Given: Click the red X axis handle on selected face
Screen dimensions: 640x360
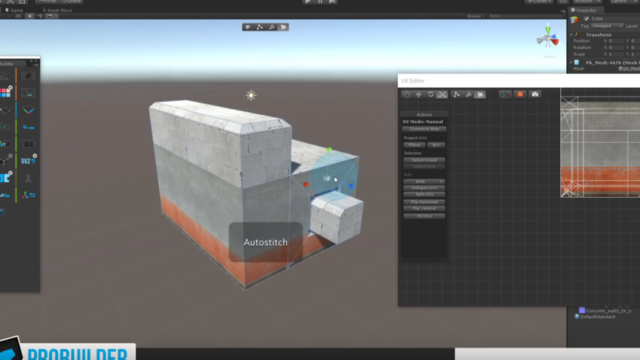Looking at the screenshot, I should click(306, 184).
